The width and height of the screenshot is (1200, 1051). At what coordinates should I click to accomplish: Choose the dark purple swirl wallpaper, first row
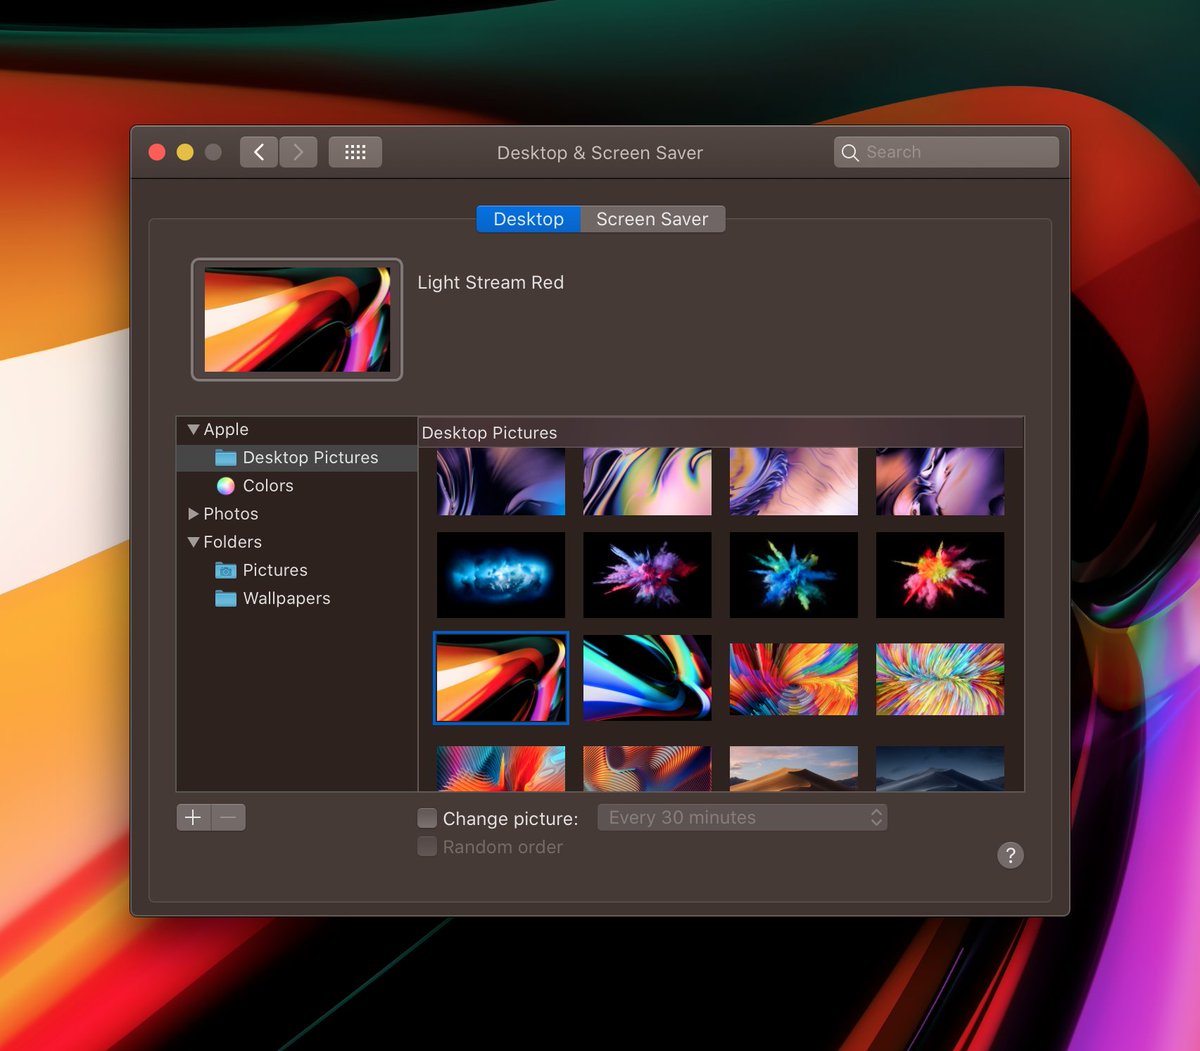click(x=501, y=481)
